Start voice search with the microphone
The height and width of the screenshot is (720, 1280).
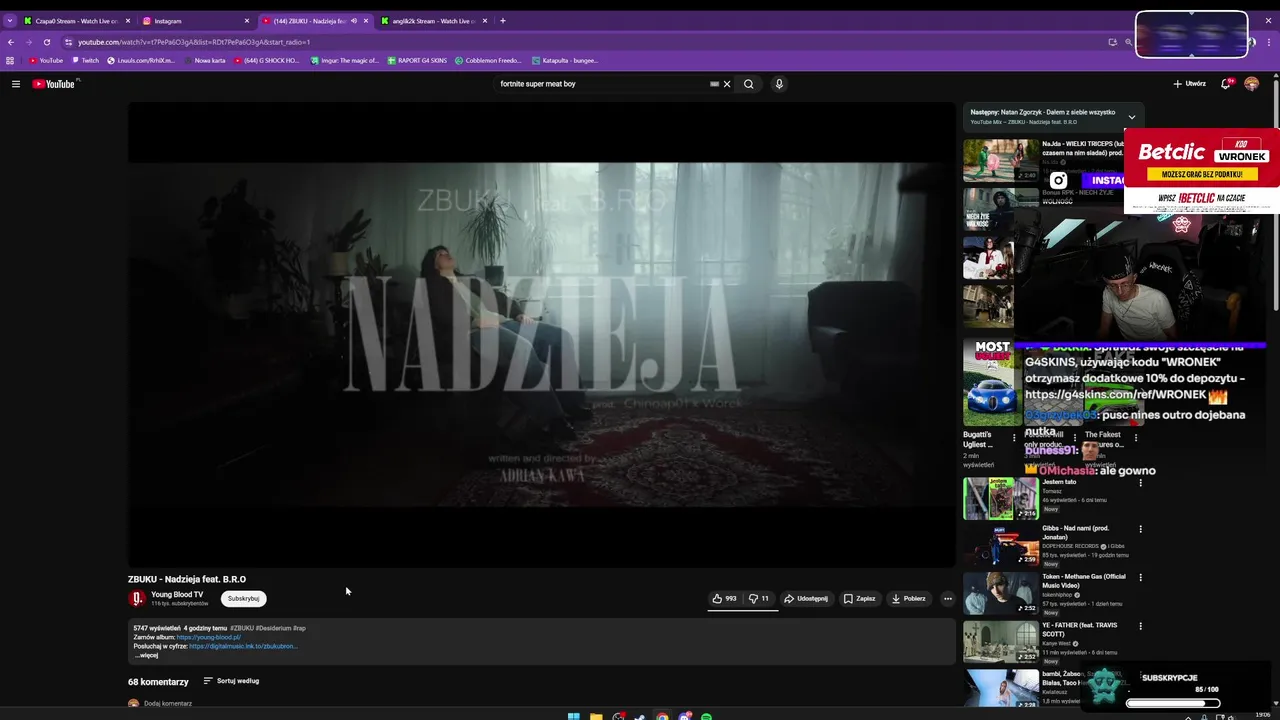coord(779,84)
